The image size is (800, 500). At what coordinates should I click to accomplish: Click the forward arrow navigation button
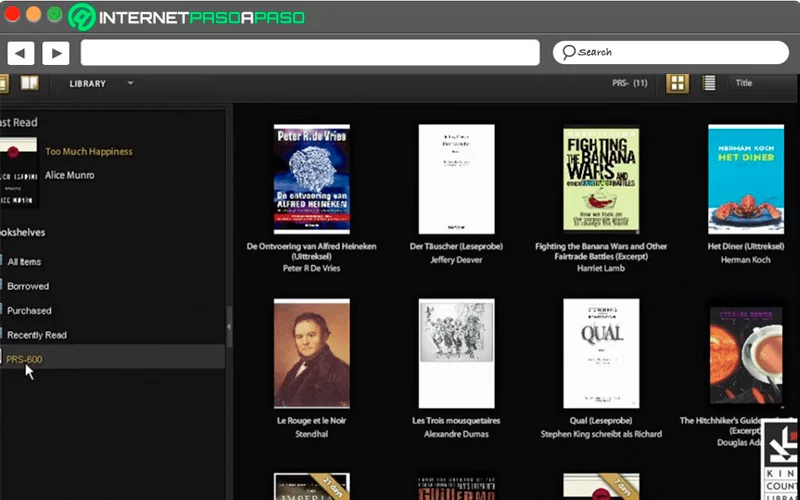click(55, 53)
